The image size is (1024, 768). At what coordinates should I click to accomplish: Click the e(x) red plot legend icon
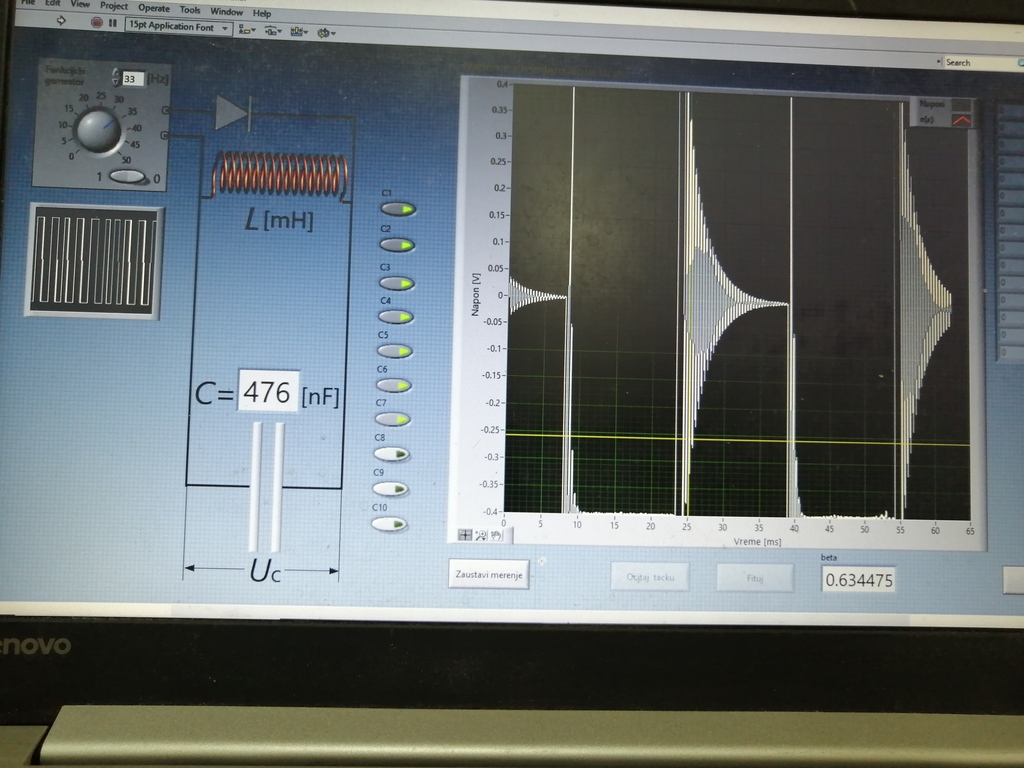click(x=961, y=121)
